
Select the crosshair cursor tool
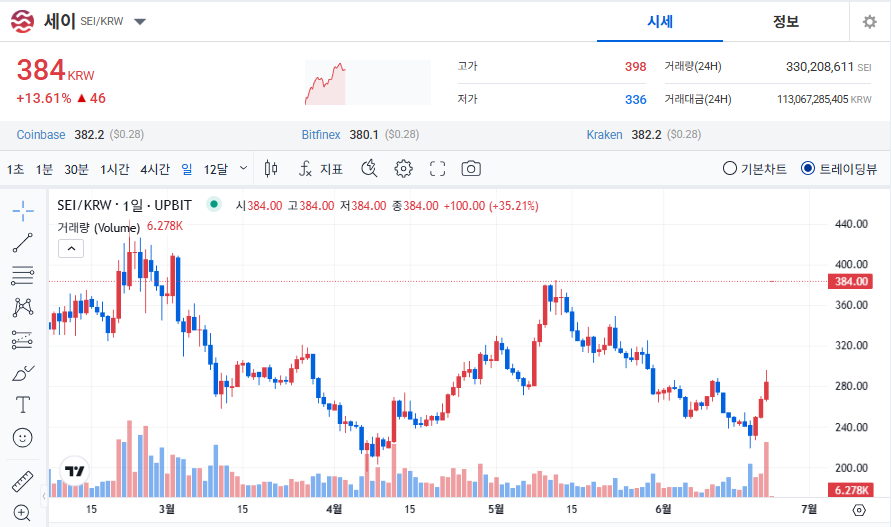coord(23,211)
